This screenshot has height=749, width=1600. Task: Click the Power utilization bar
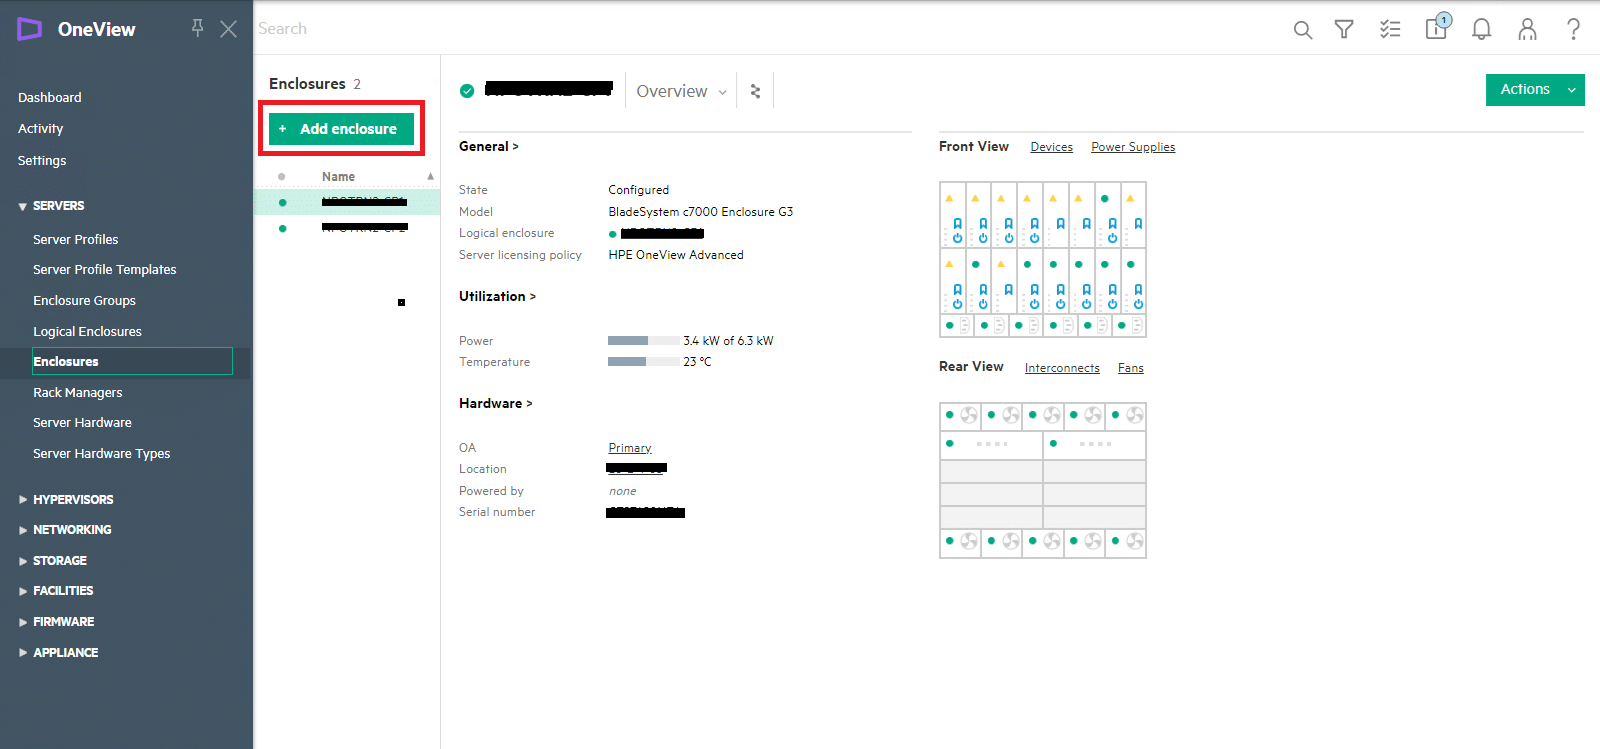point(644,341)
